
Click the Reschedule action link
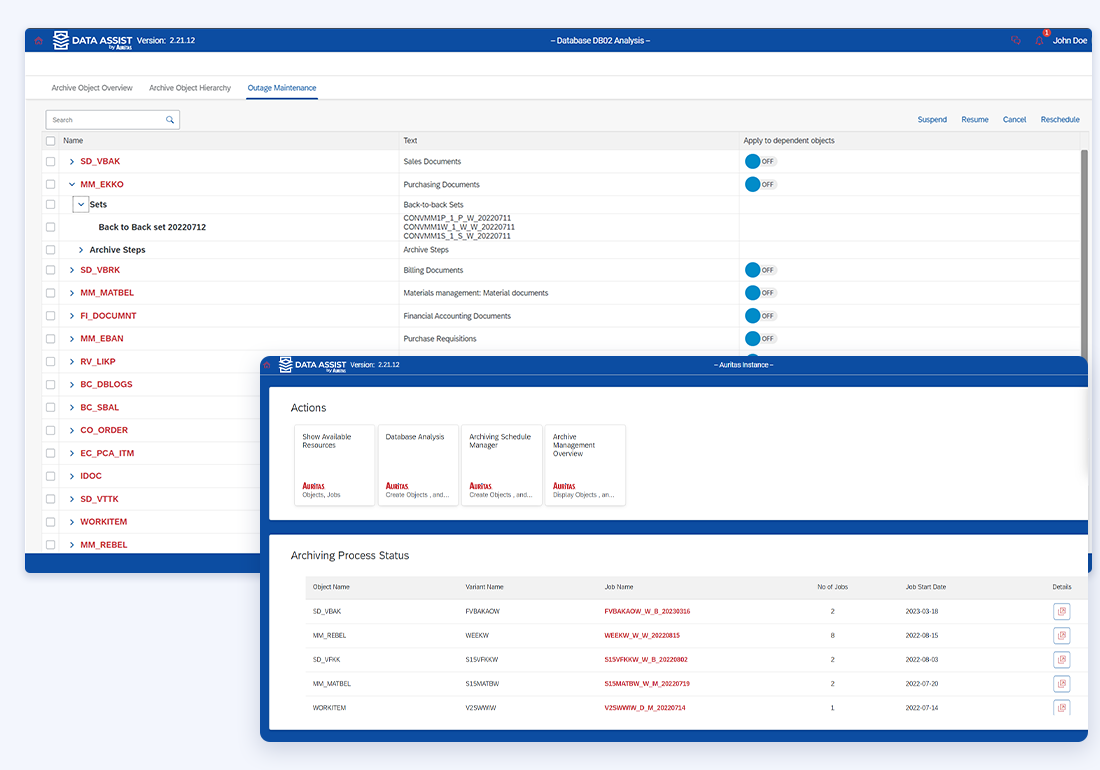1060,120
